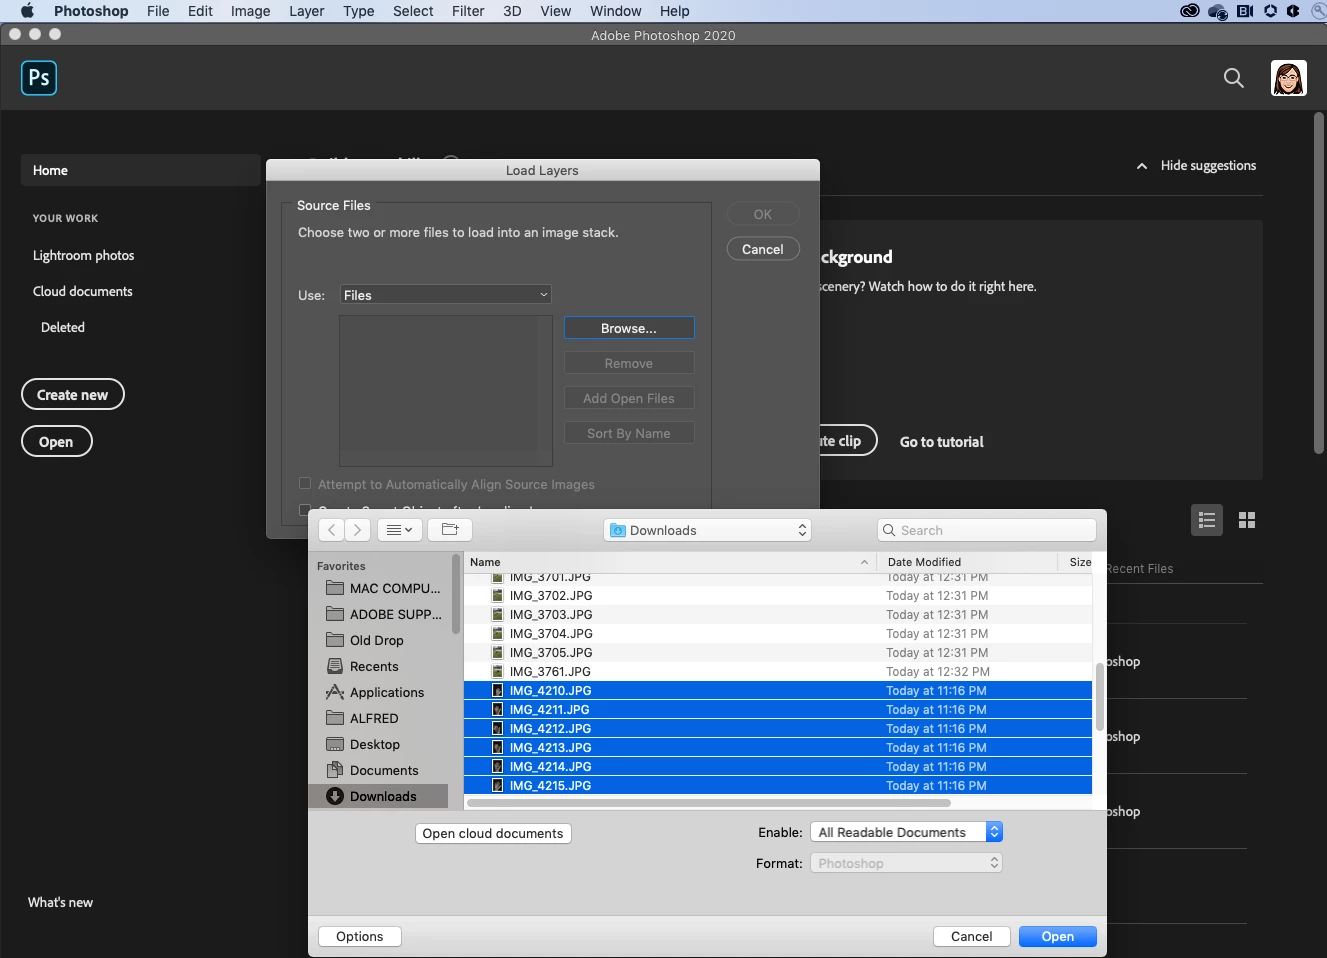Sort file list by Size column
Viewport: 1327px width, 958px height.
click(1080, 562)
